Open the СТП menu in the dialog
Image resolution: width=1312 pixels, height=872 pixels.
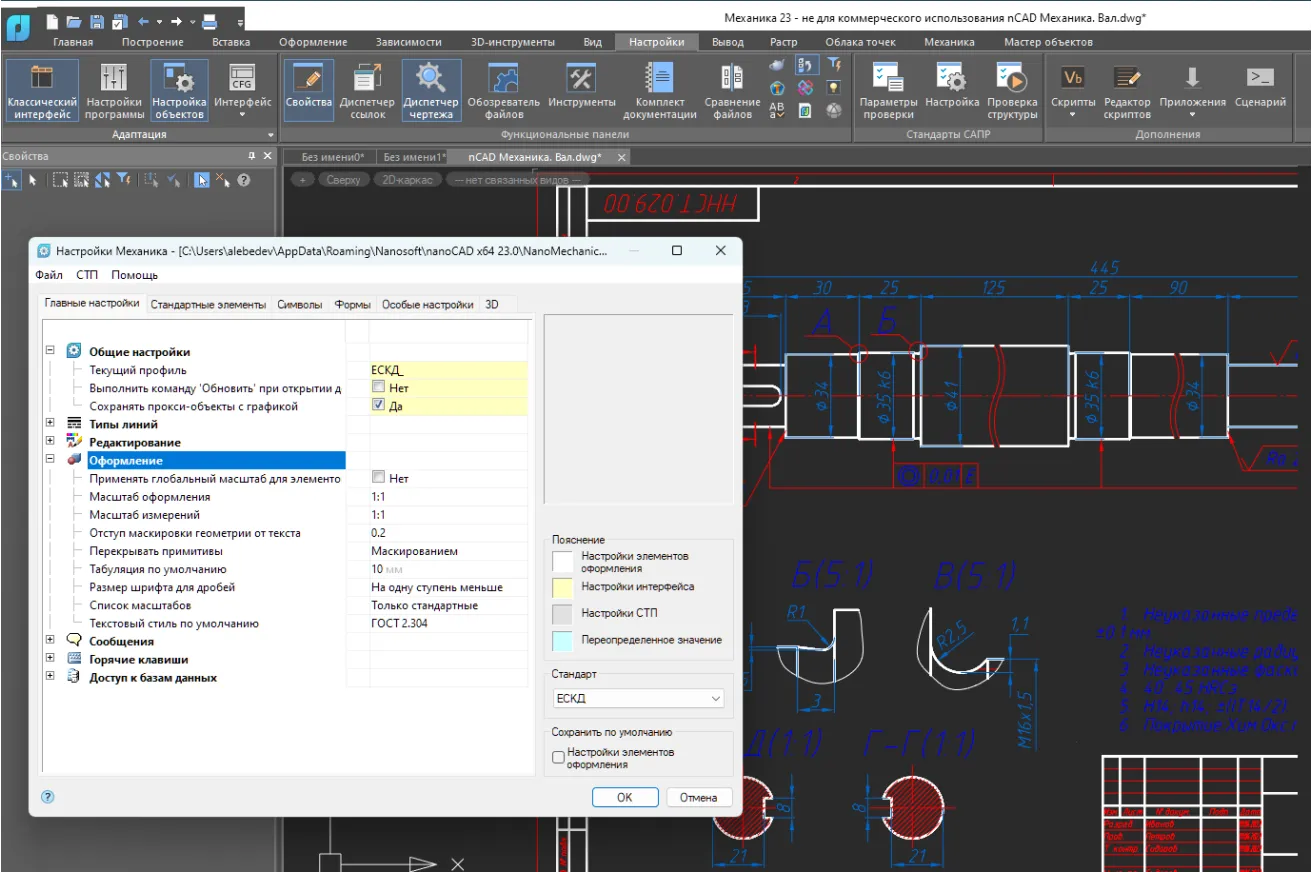click(87, 275)
